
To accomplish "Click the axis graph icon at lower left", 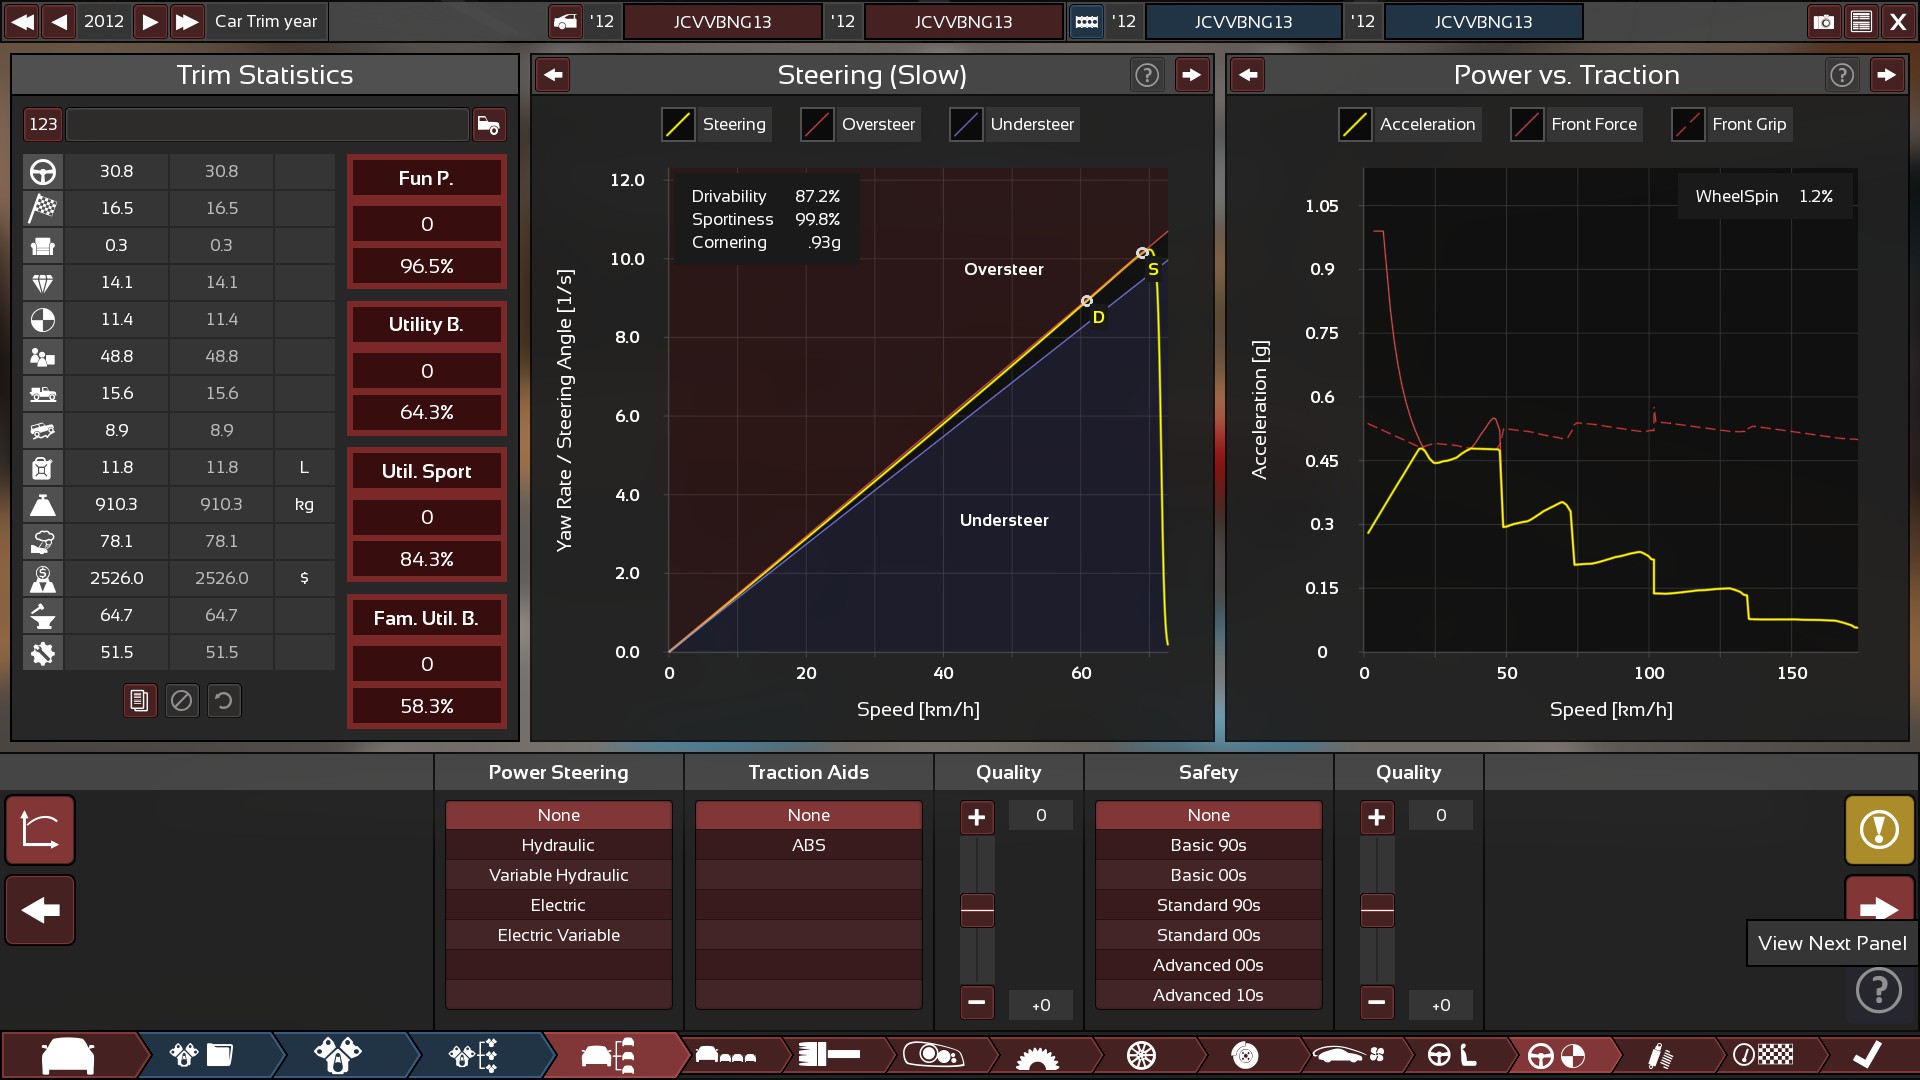I will 40,829.
